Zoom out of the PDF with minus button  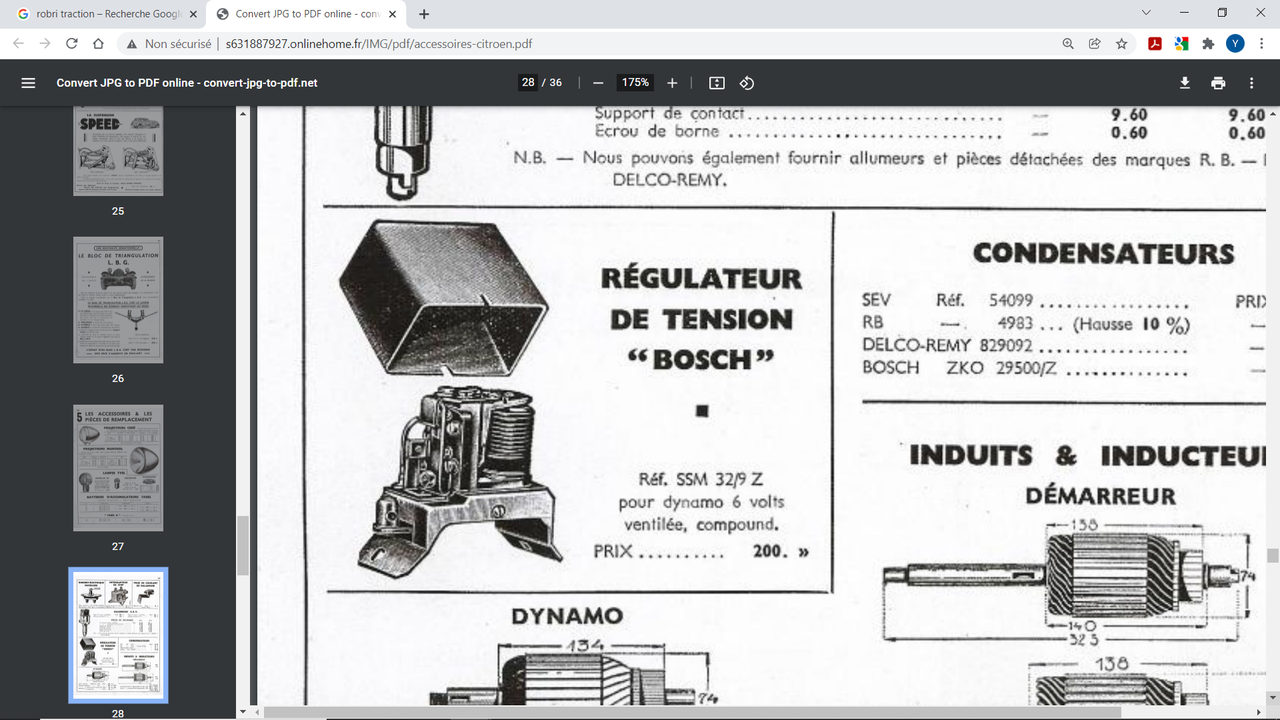[x=598, y=83]
